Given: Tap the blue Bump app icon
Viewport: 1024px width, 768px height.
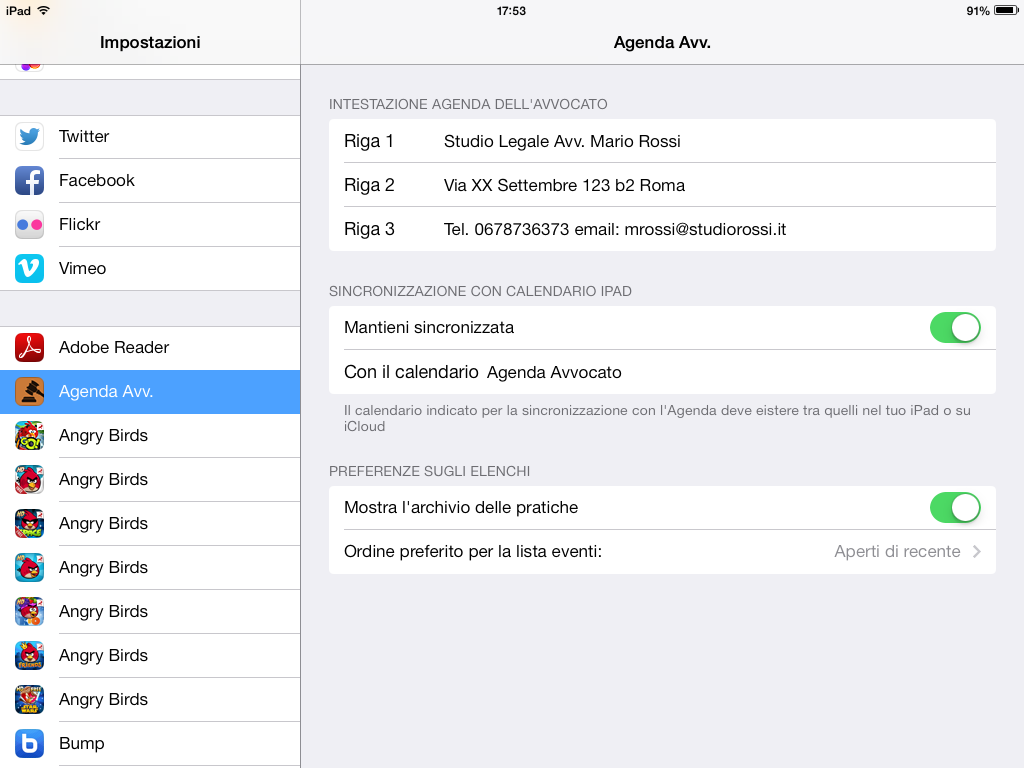Looking at the screenshot, I should tap(29, 744).
